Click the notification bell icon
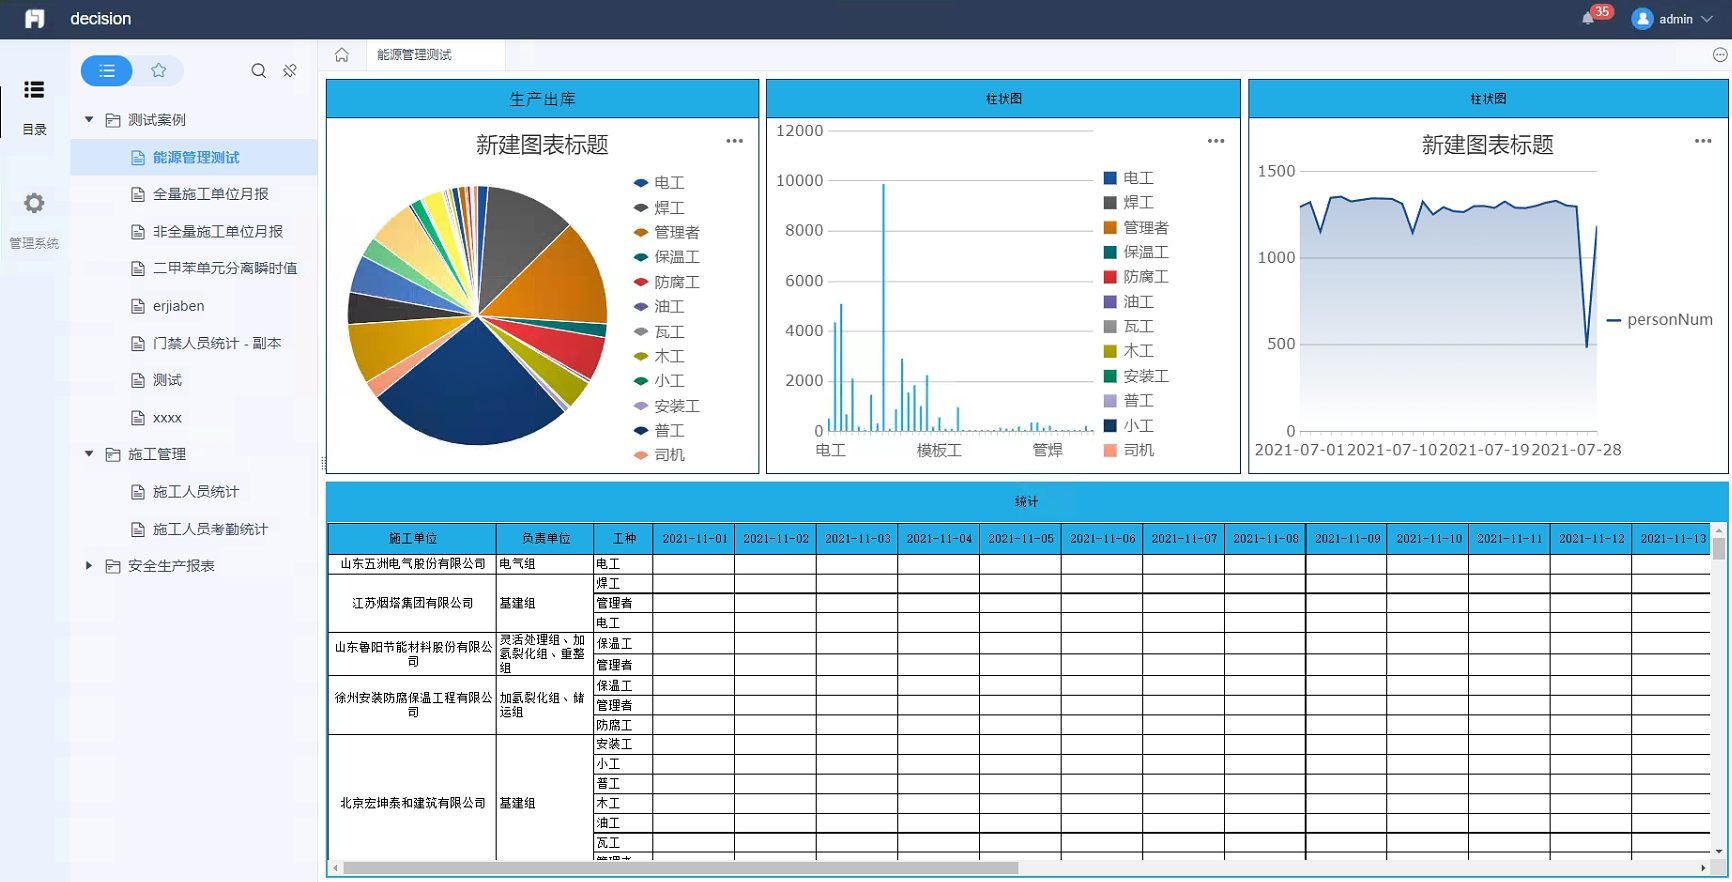This screenshot has width=1732, height=882. [1588, 19]
